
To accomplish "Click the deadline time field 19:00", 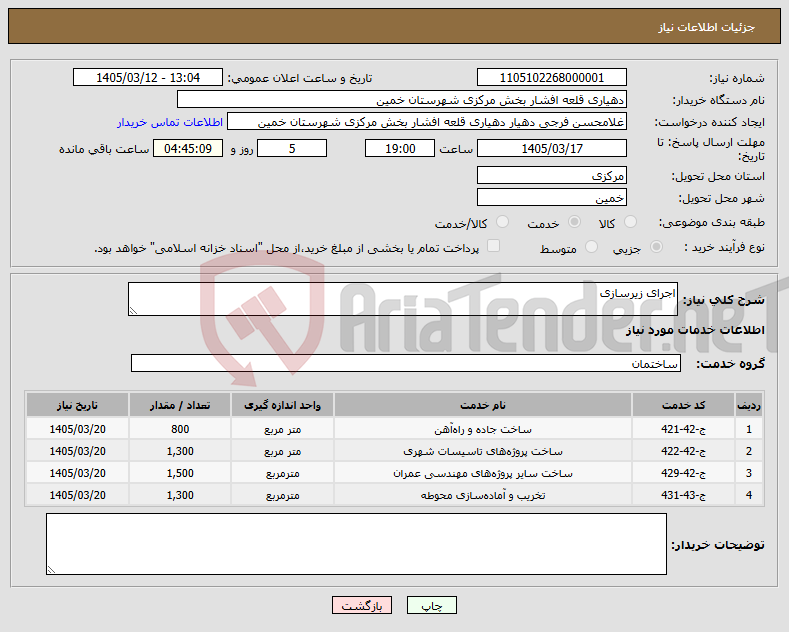I will [400, 148].
